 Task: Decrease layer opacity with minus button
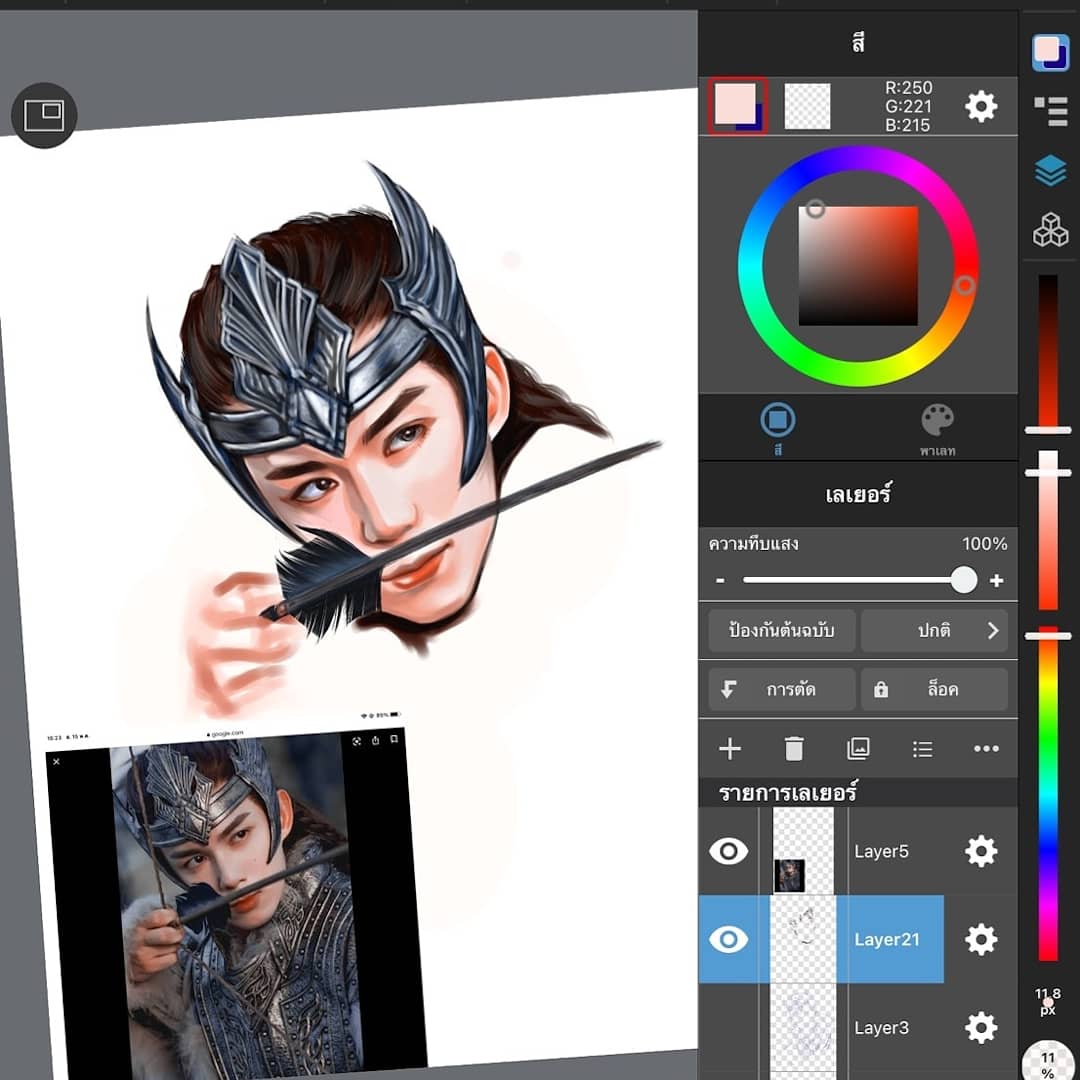pos(720,581)
